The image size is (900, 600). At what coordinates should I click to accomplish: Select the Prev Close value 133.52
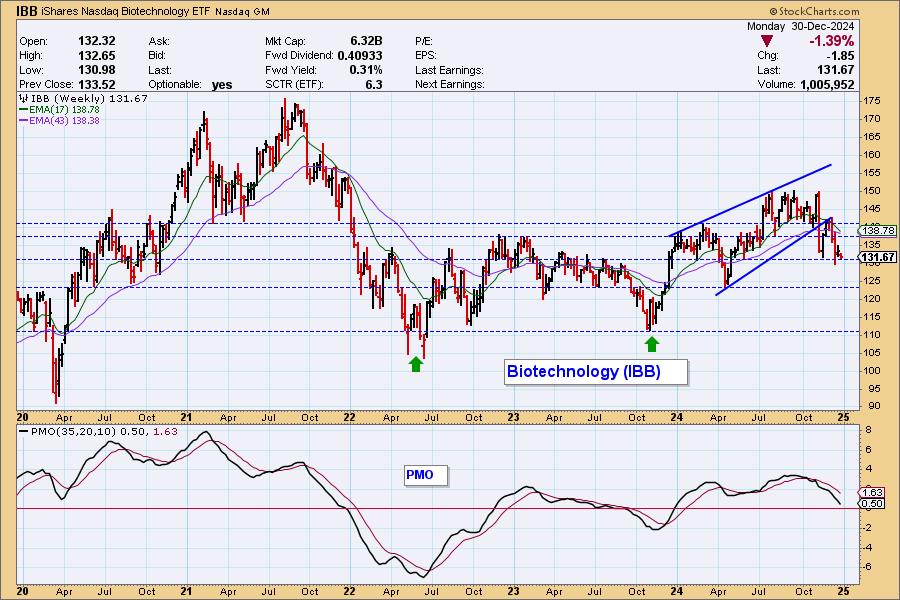point(96,84)
